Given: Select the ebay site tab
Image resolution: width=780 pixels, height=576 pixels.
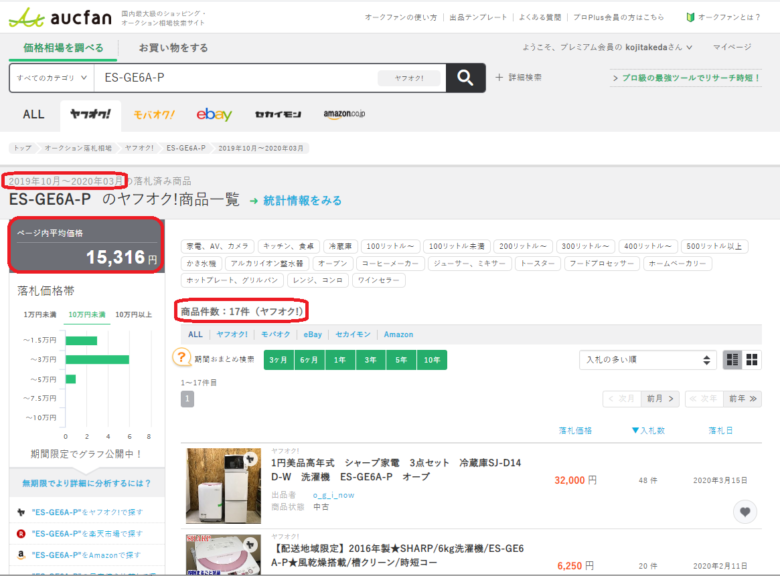Looking at the screenshot, I should click(x=214, y=114).
